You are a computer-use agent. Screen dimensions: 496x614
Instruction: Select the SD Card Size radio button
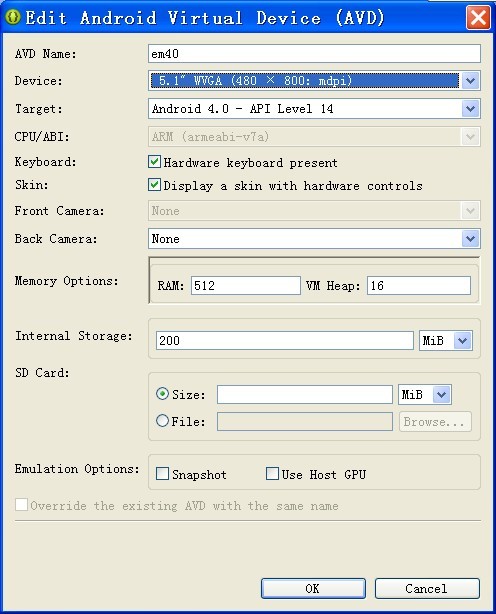(162, 394)
